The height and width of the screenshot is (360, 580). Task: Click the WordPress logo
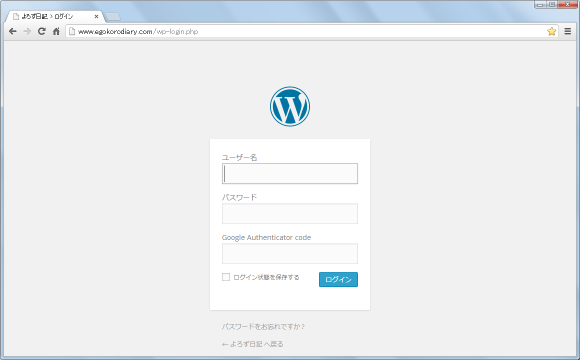point(290,107)
